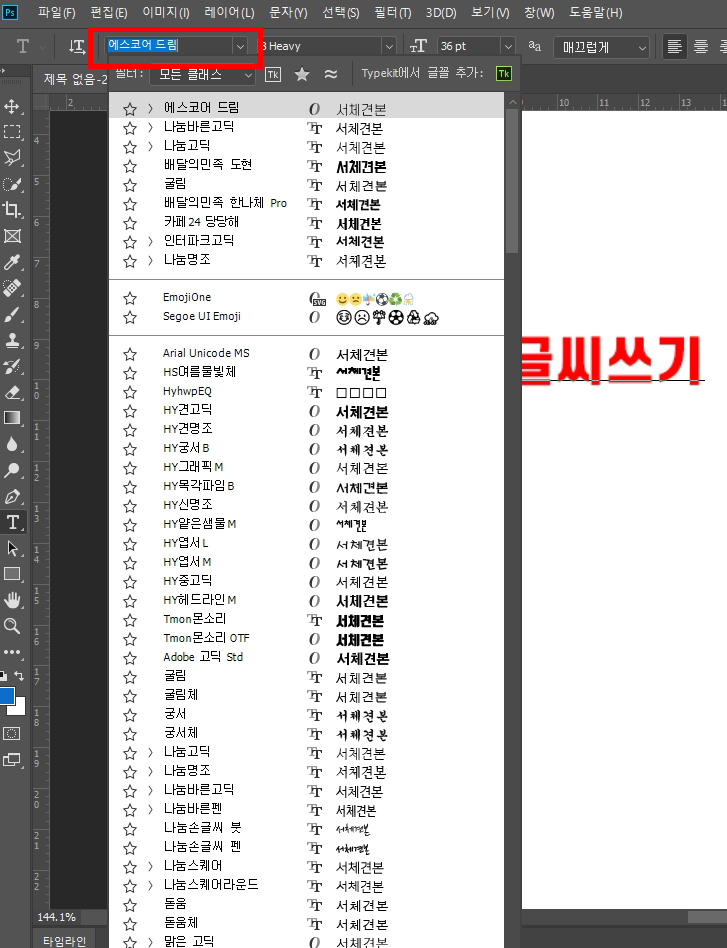Screen dimensions: 727x948
Task: Select the Dodge tool
Action: tap(11, 470)
